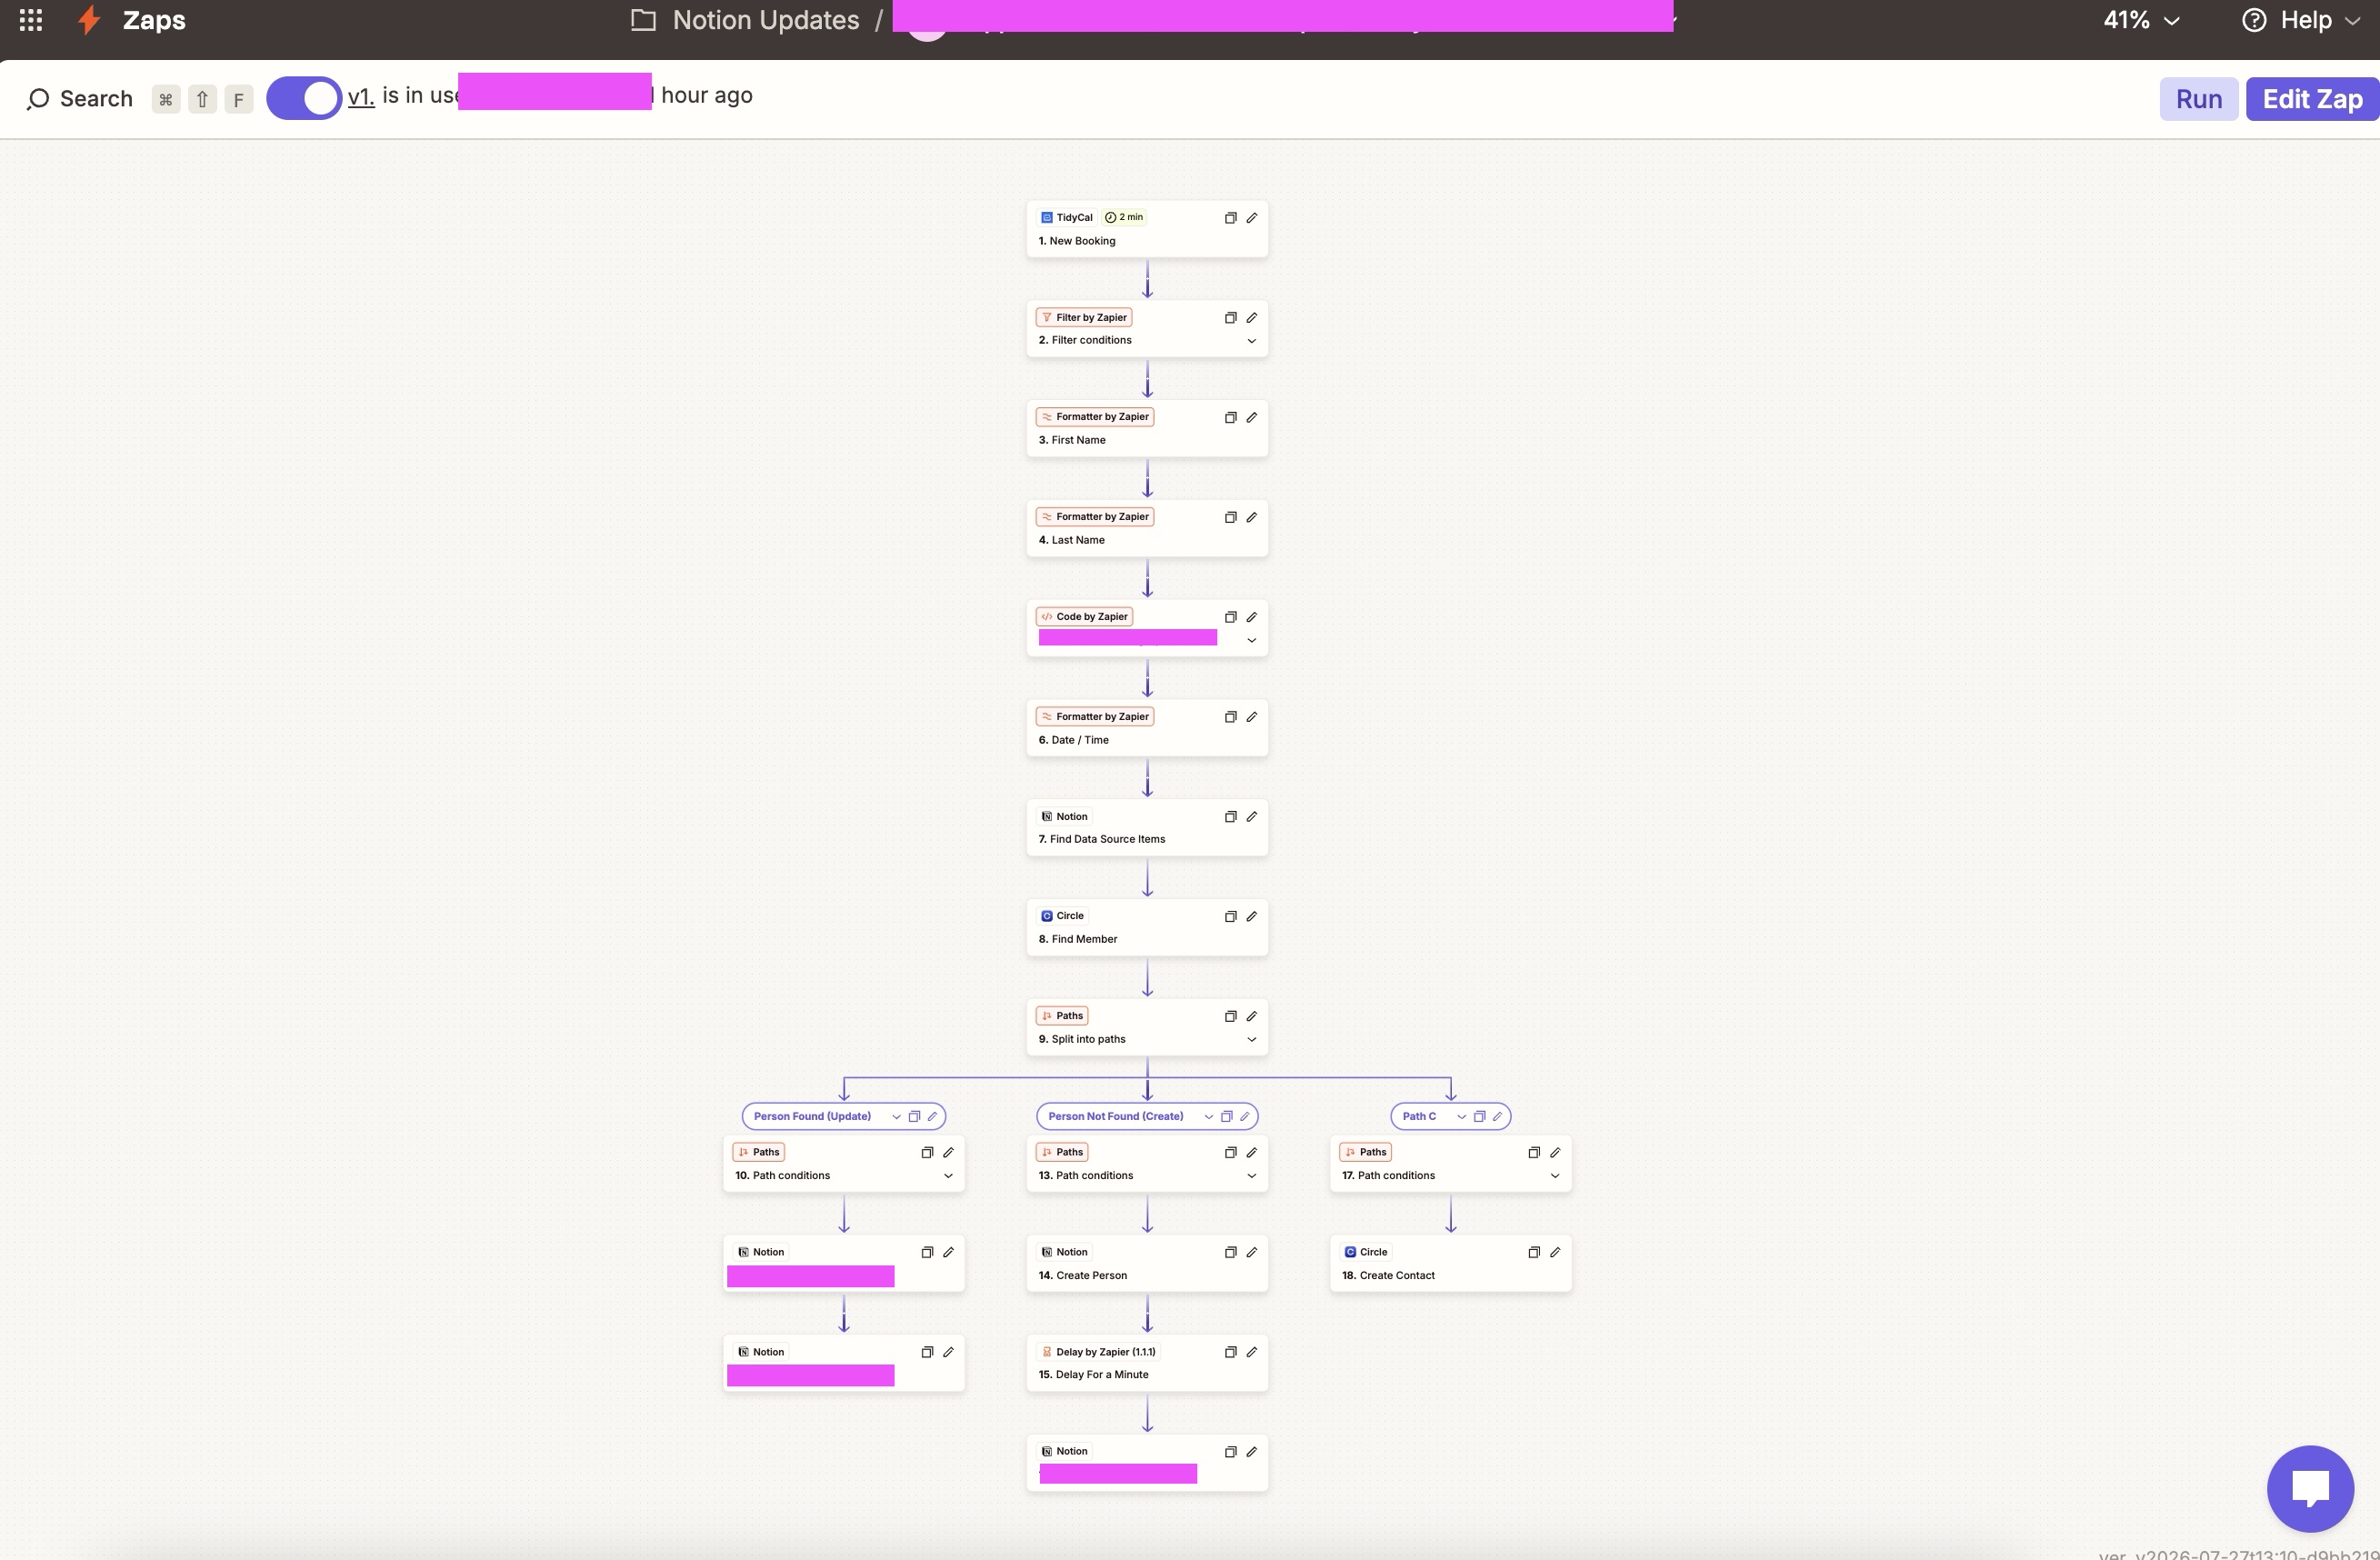Select the 18. Create Contact step text
The image size is (2380, 1560).
click(1388, 1276)
